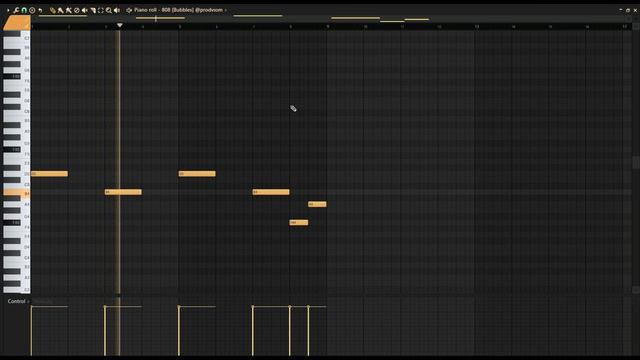Click the highlighted B4 piano key
The height and width of the screenshot is (360, 640).
16,193
